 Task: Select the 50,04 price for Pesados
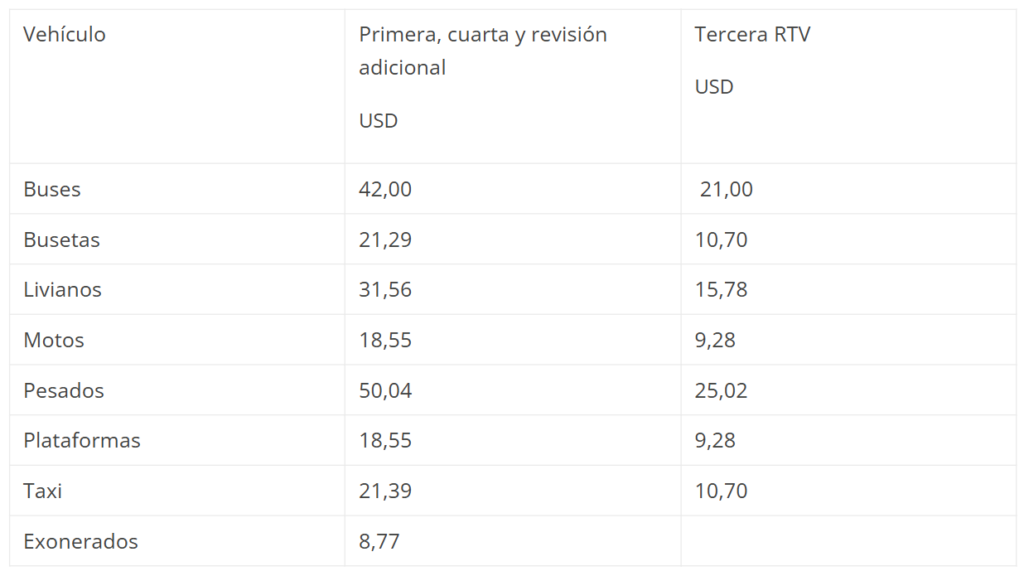pyautogui.click(x=385, y=390)
